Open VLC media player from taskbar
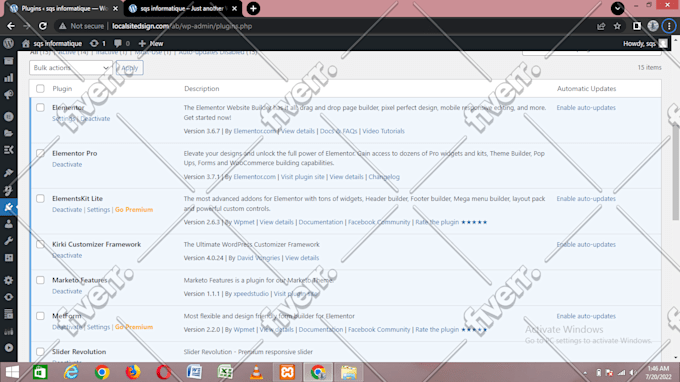The image size is (680, 382). (256, 372)
